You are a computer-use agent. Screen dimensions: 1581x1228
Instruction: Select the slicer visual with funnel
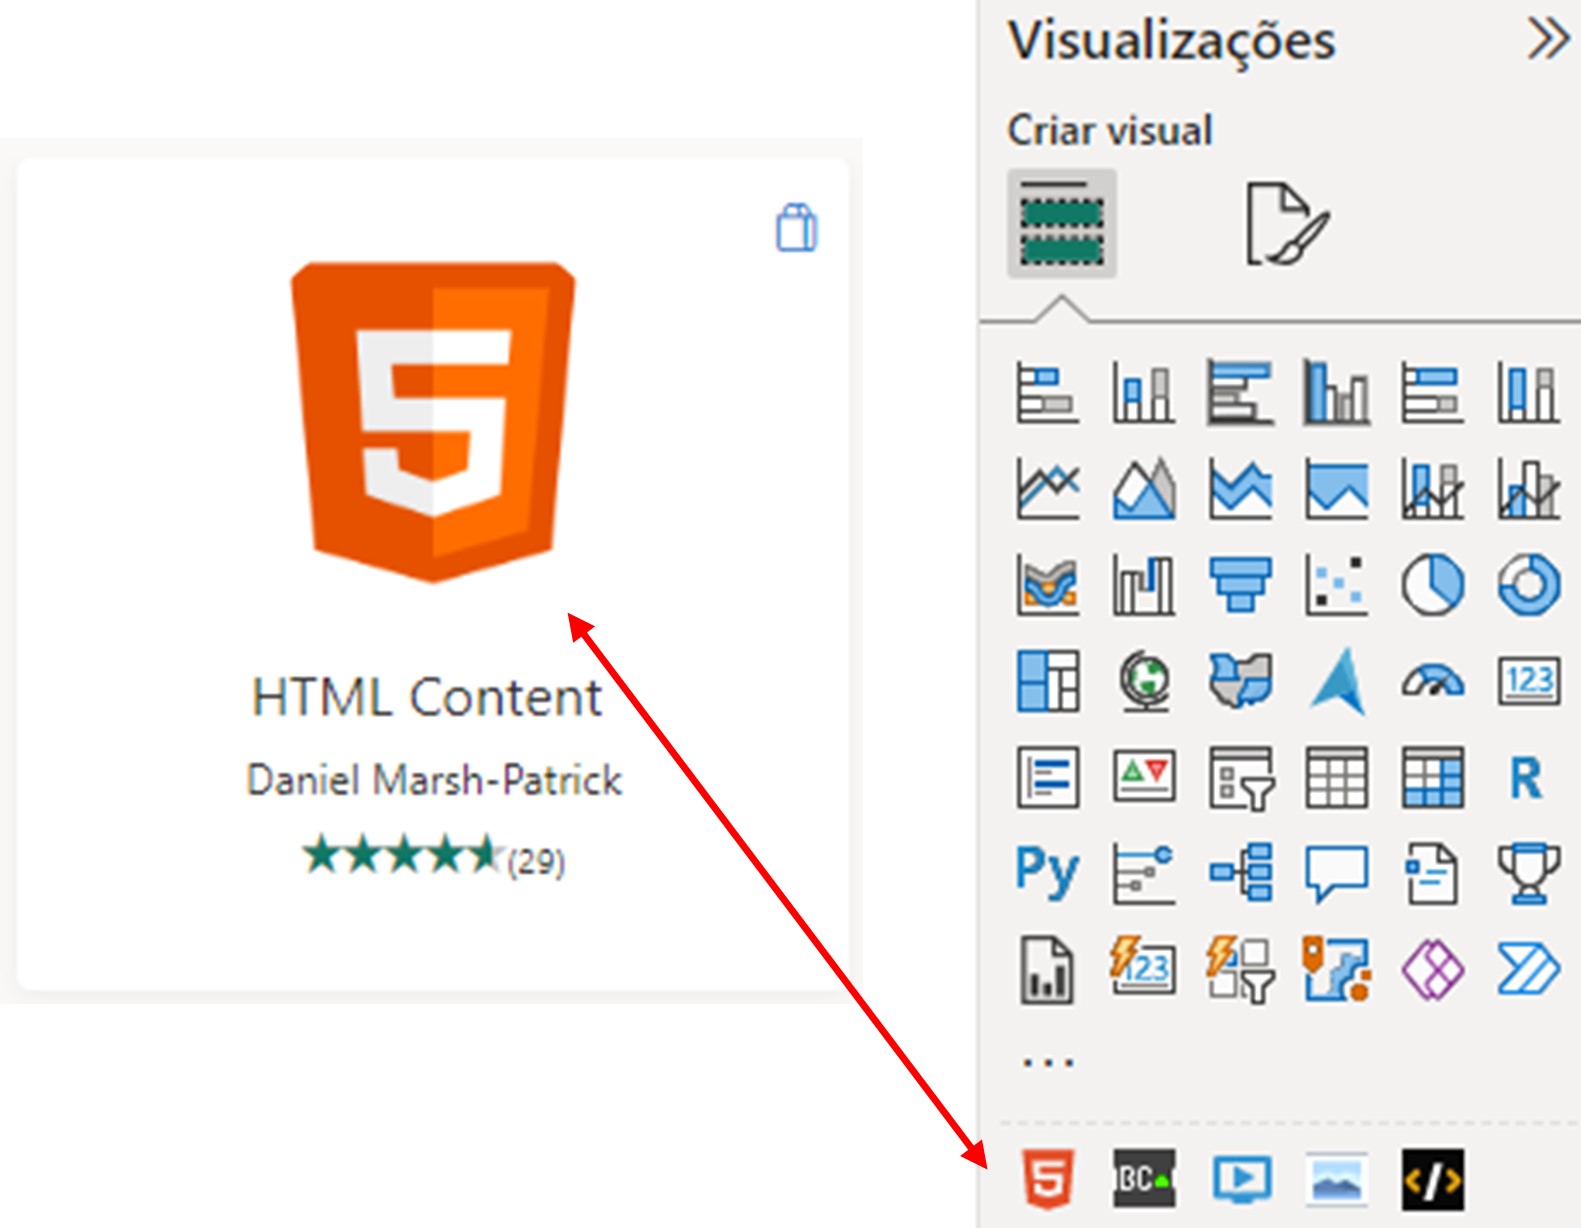click(x=1240, y=777)
